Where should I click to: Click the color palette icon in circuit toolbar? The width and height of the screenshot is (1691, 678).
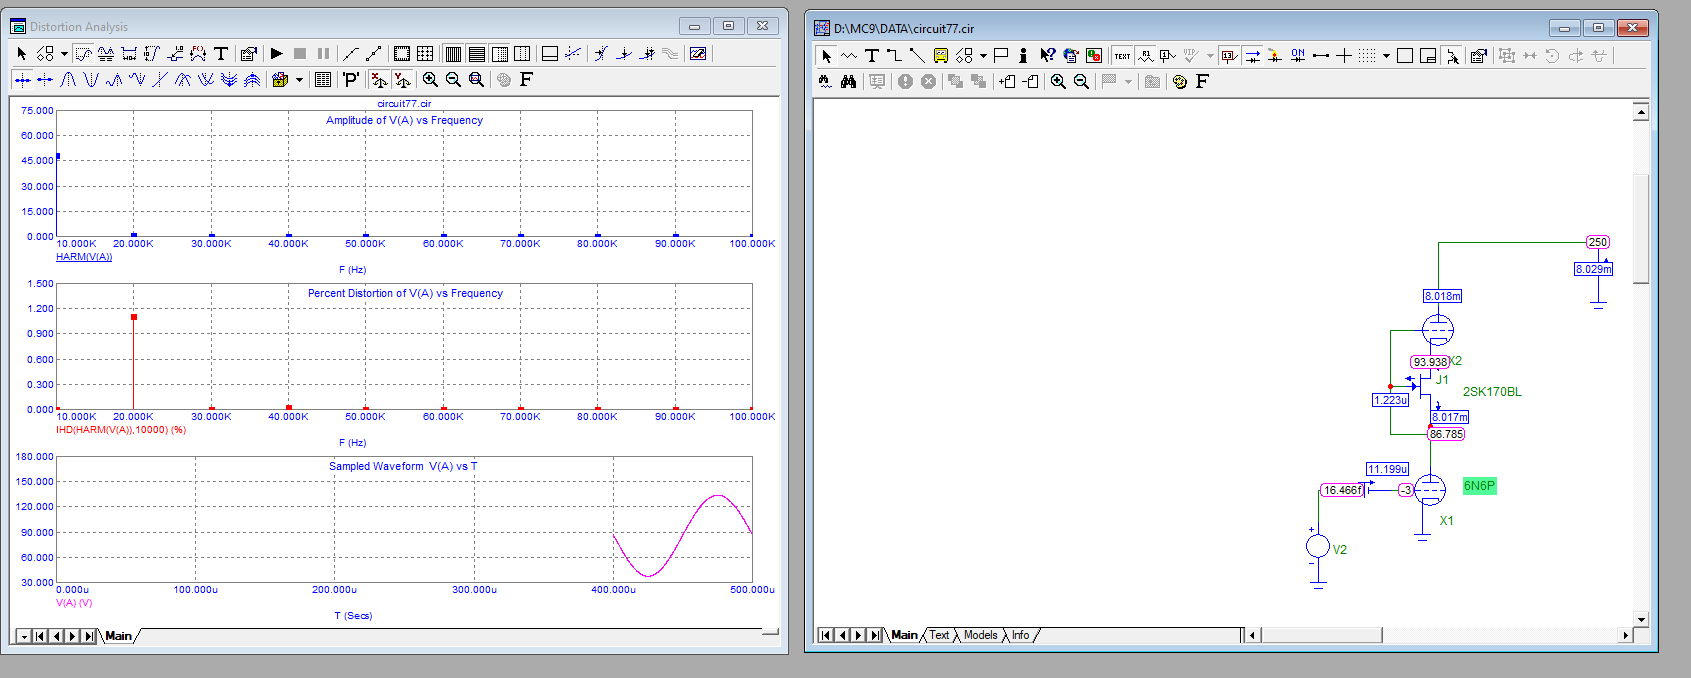tap(1180, 82)
